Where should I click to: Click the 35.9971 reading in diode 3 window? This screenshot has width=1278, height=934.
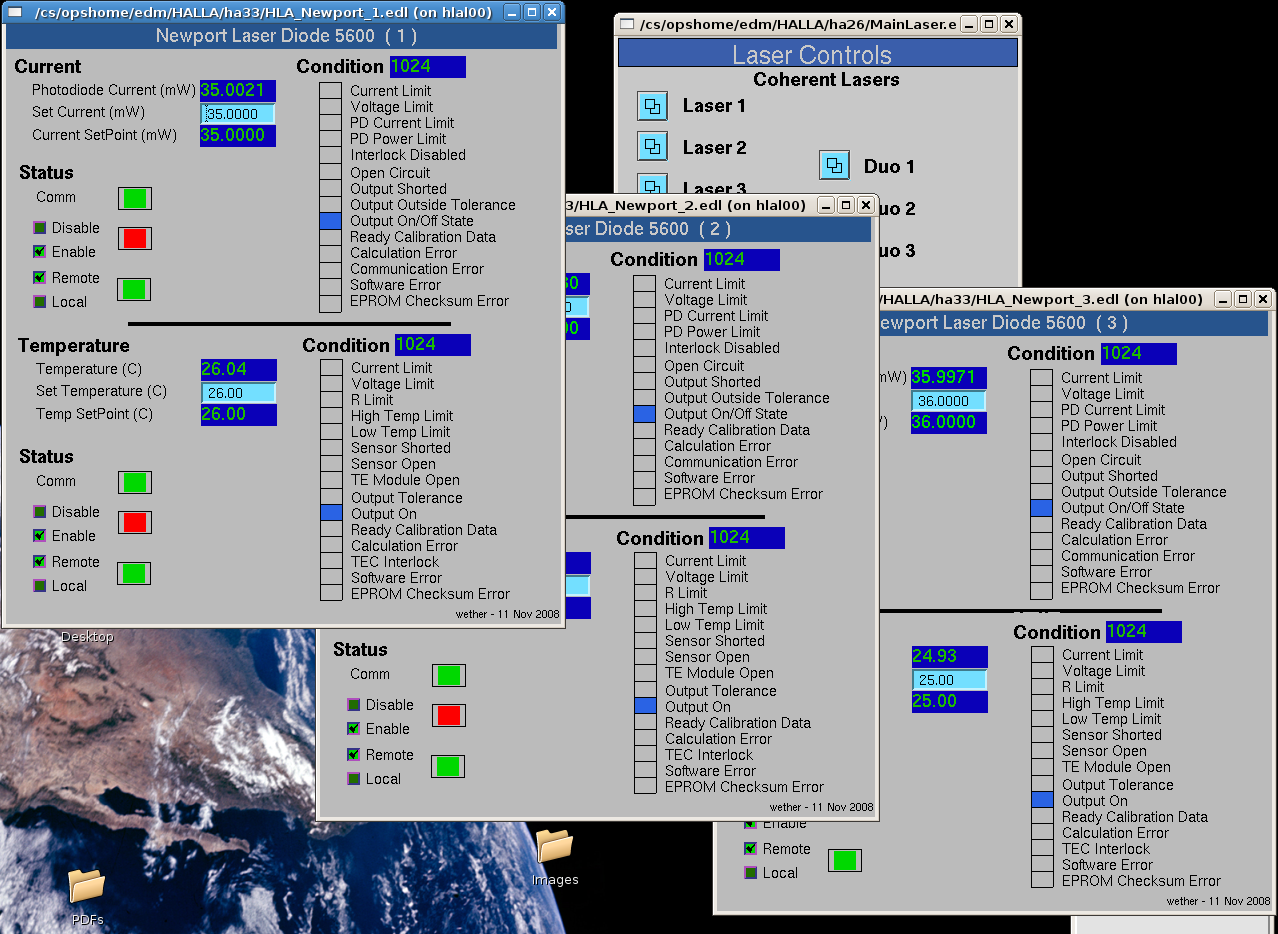[949, 378]
